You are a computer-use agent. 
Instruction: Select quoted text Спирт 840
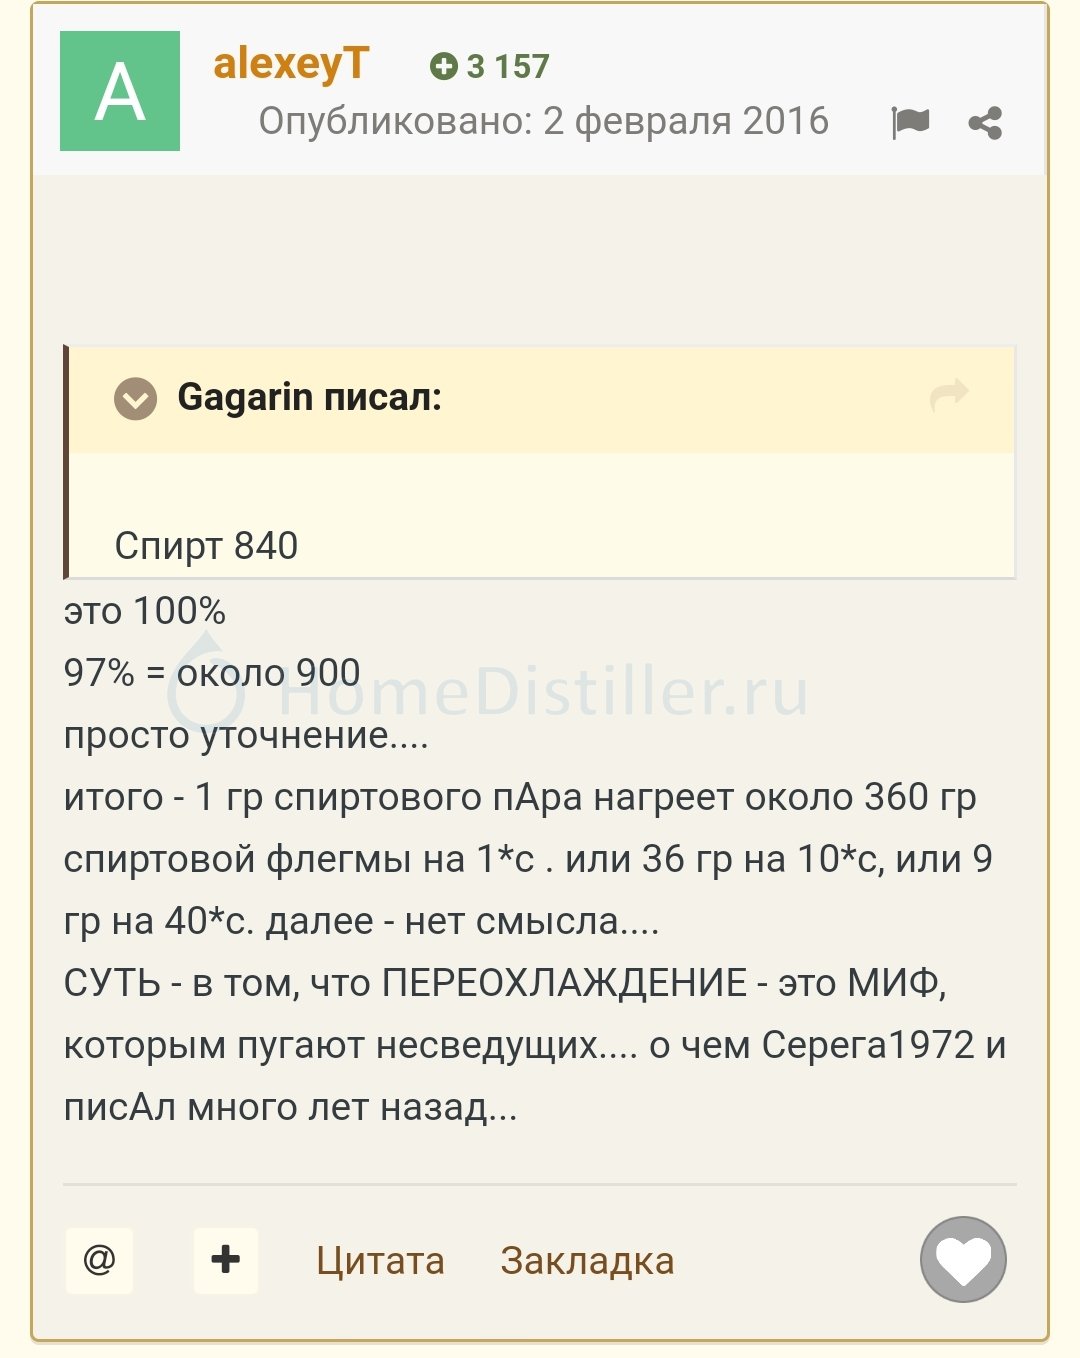[206, 546]
